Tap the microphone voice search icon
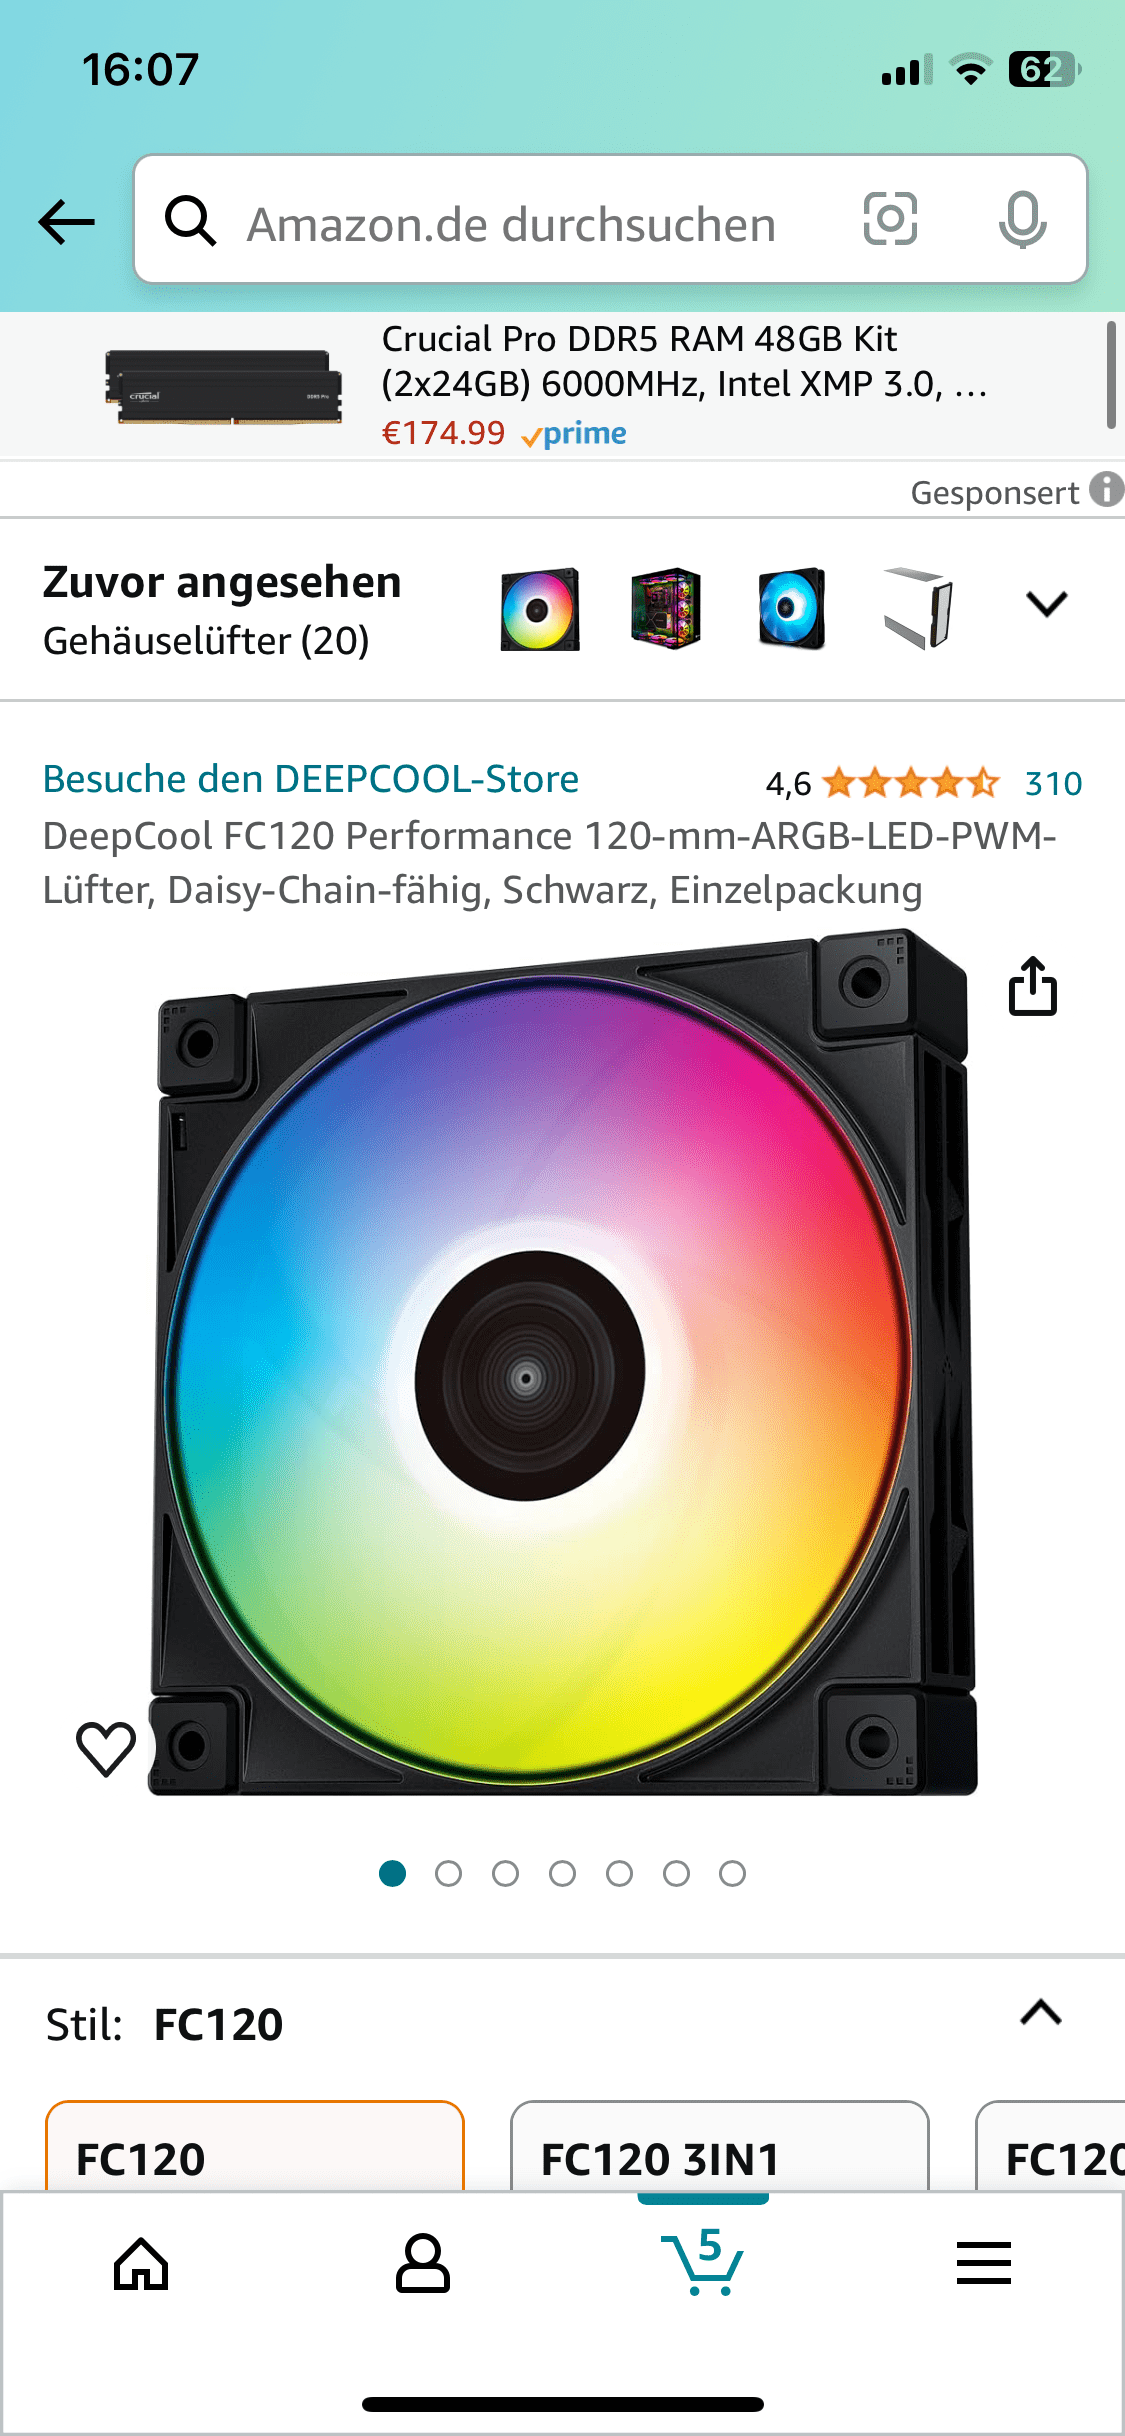 coord(1022,219)
